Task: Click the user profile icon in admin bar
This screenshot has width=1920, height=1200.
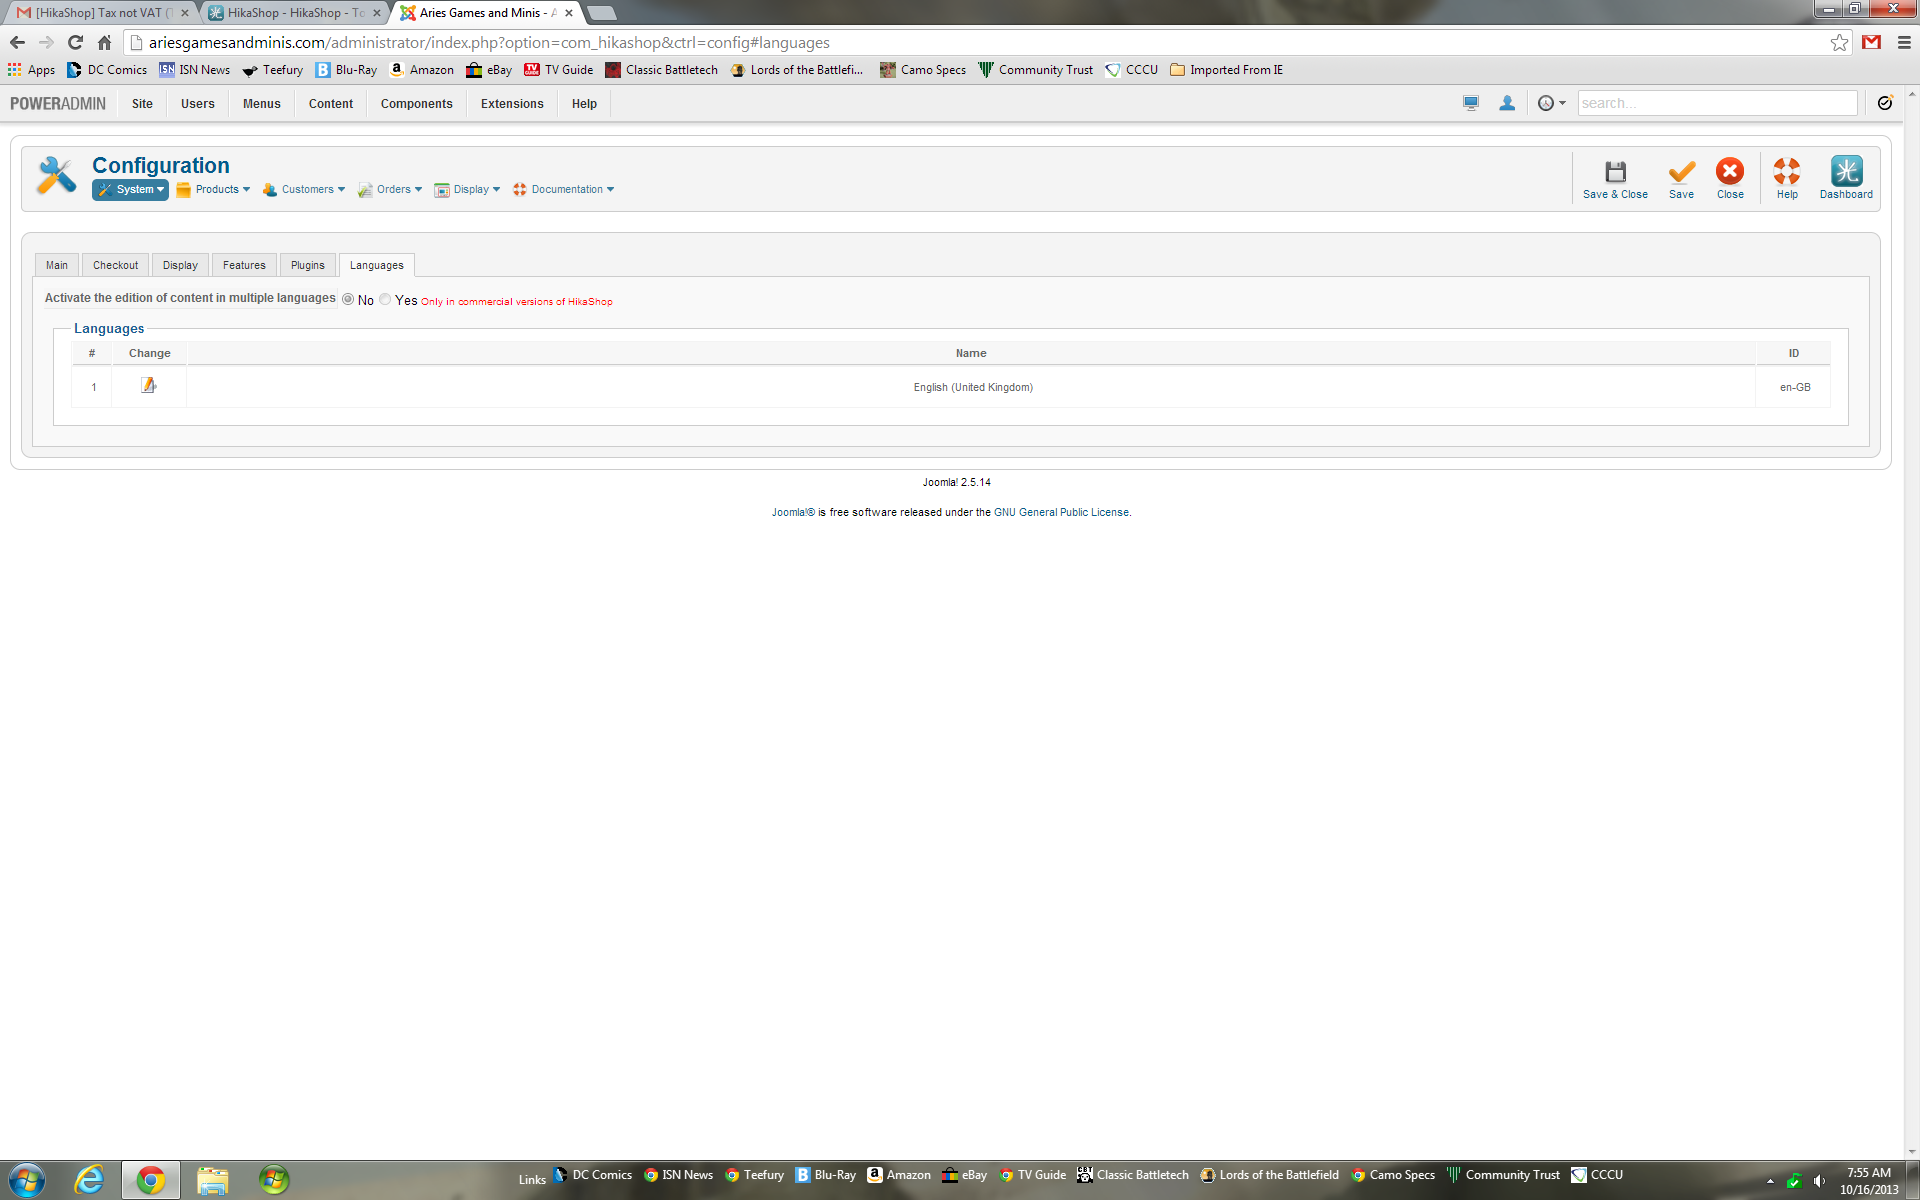Action: pyautogui.click(x=1507, y=103)
